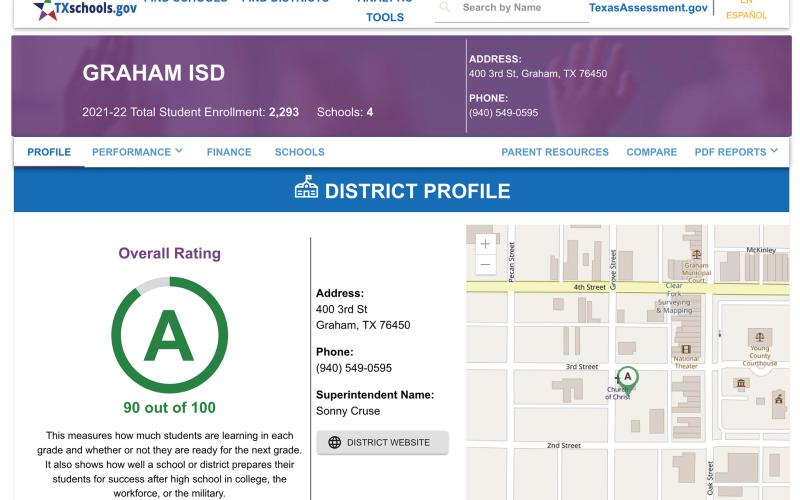Expand the PDF Reports dropdown
Image resolution: width=800 pixels, height=500 pixels.
[736, 152]
